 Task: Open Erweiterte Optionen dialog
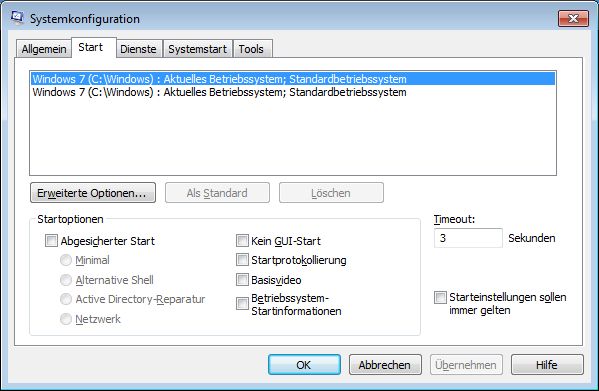tap(93, 193)
